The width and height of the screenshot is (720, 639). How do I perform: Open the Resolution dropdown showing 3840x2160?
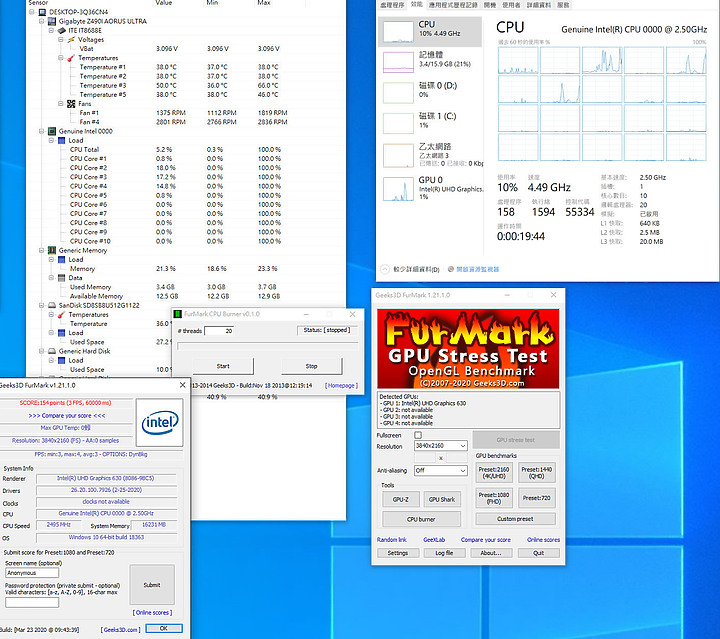point(441,446)
